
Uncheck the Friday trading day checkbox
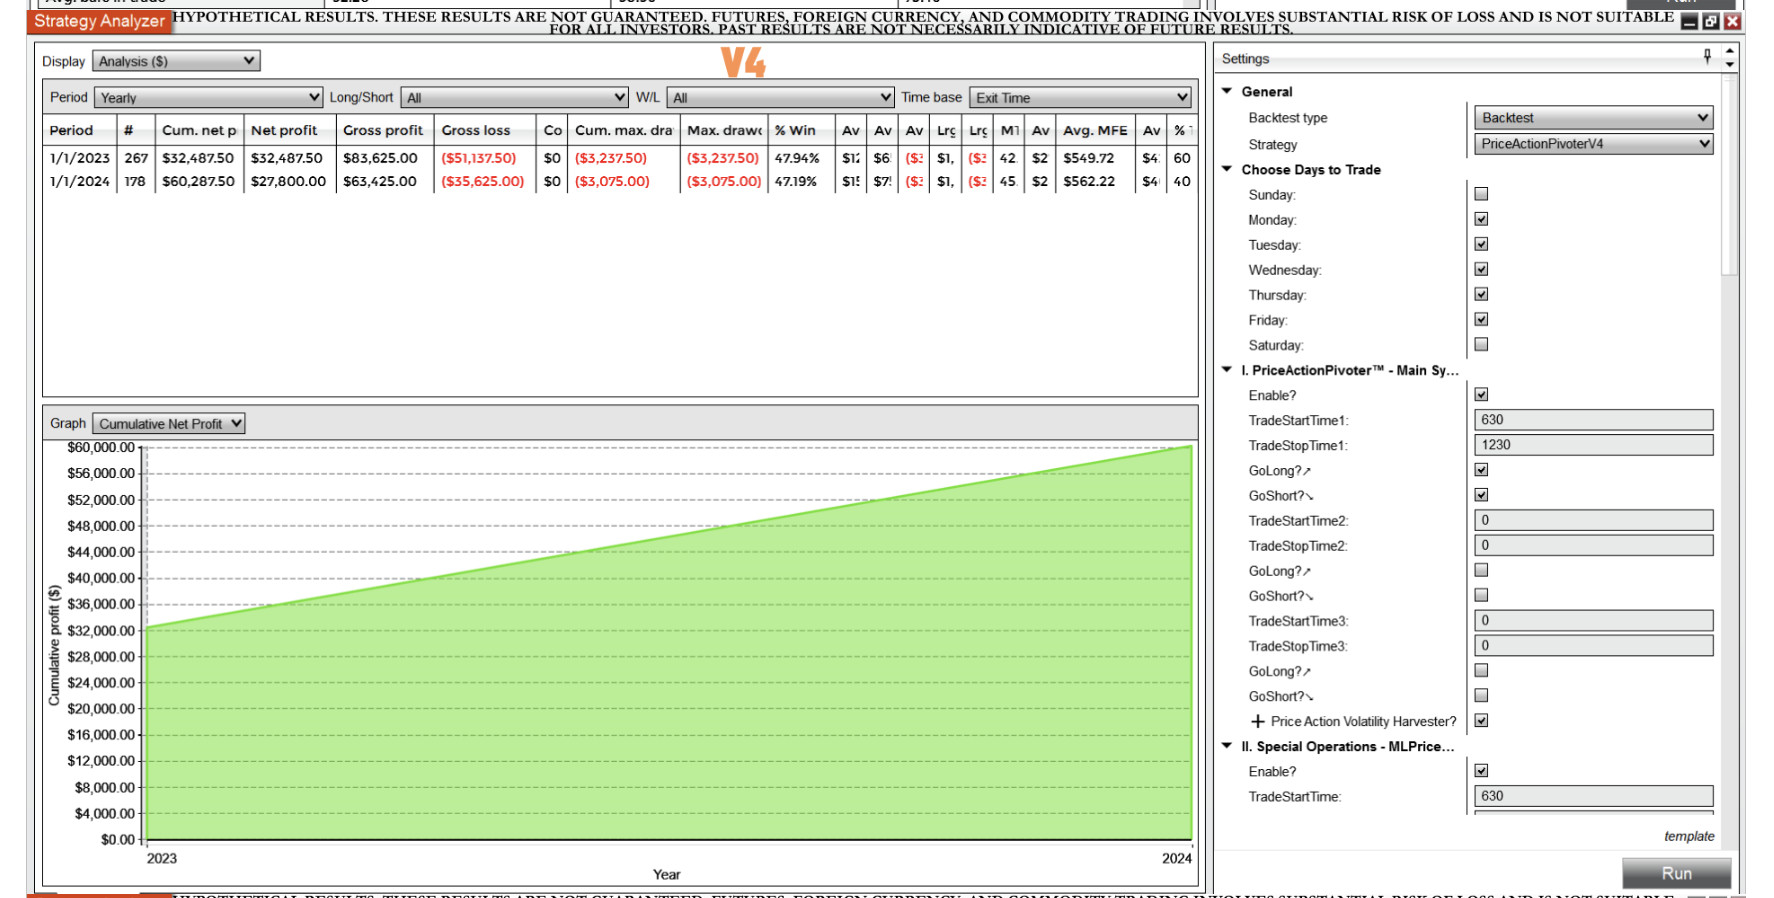coord(1481,319)
